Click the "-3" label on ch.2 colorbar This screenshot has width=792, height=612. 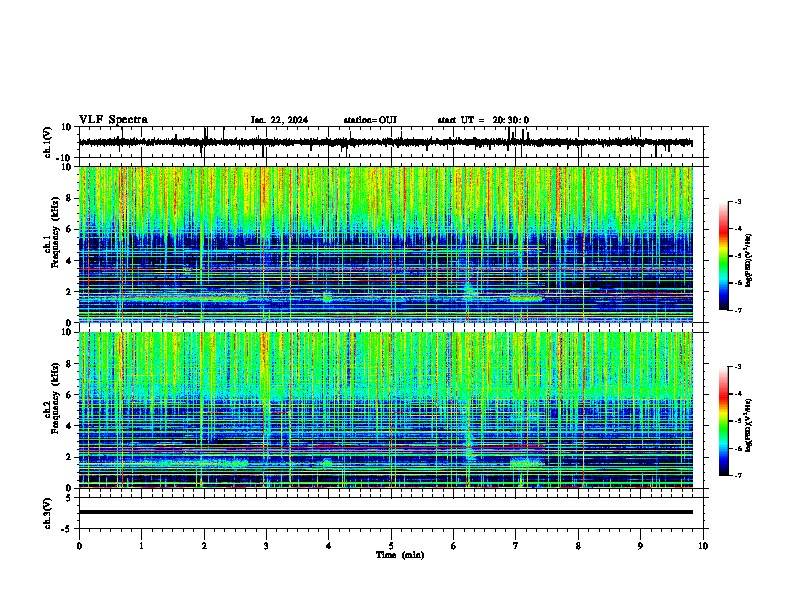737,367
